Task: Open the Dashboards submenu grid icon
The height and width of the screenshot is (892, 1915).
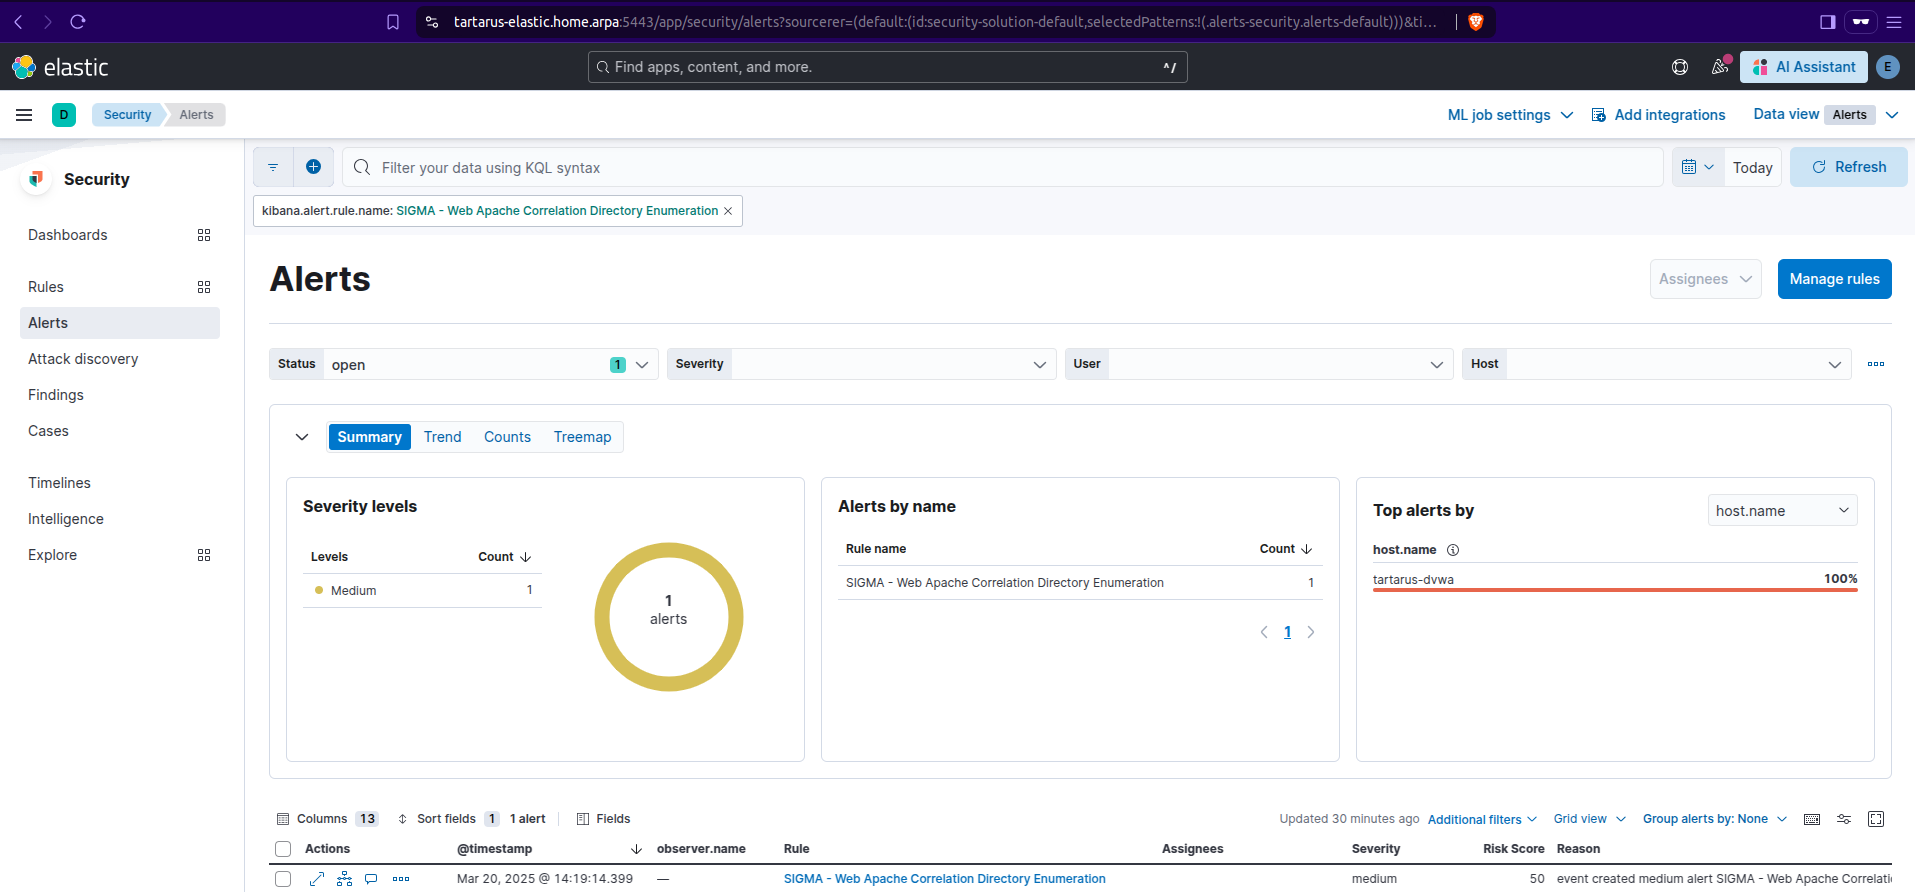Action: click(204, 235)
